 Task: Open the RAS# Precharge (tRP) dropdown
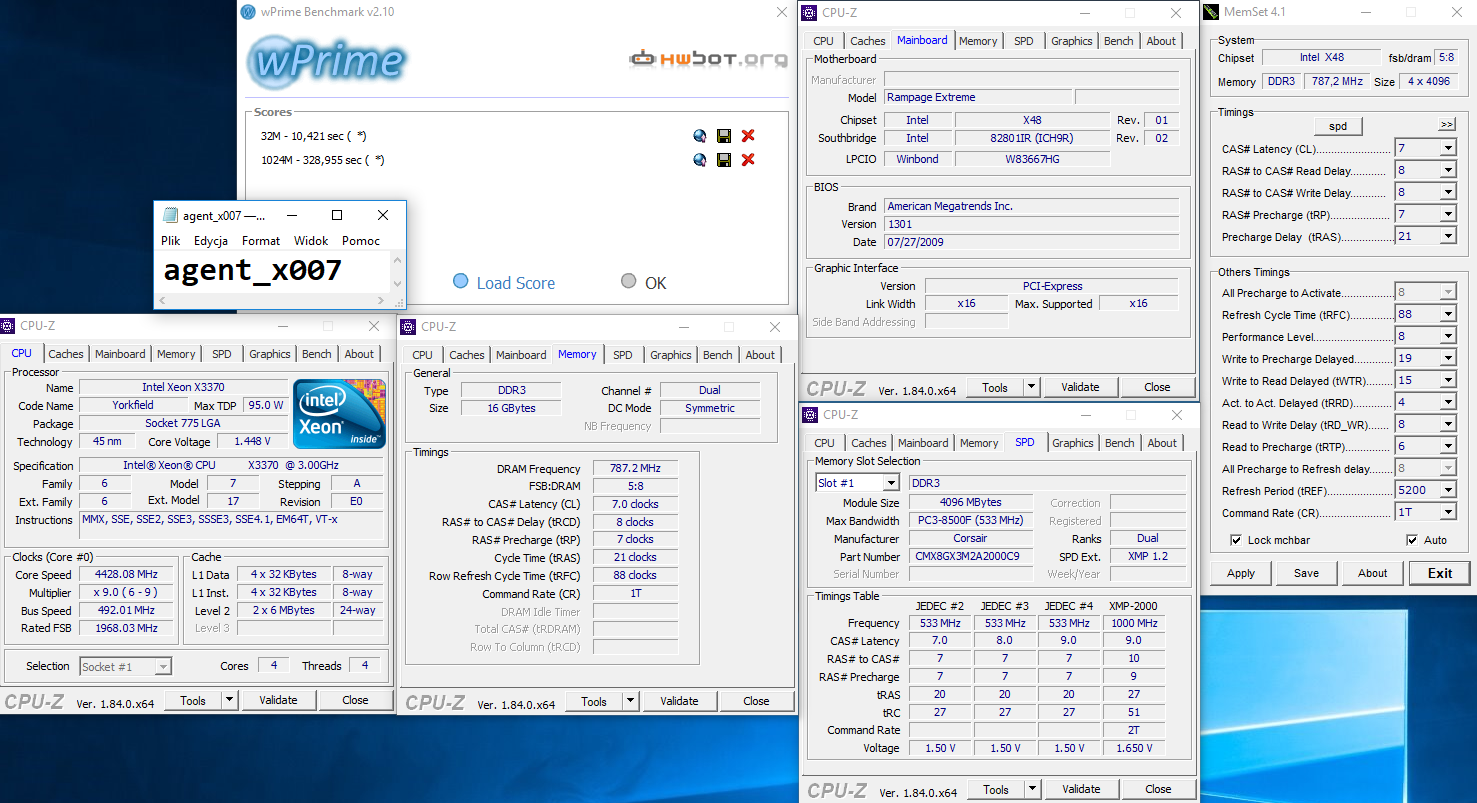click(x=1447, y=215)
